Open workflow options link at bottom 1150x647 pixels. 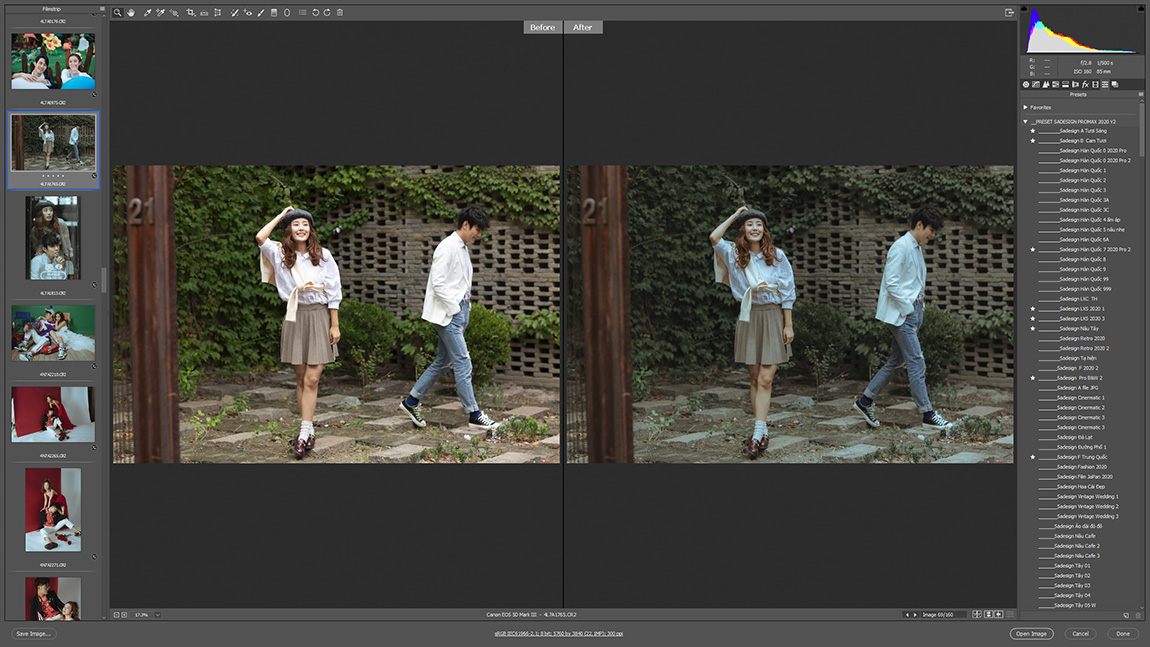pos(558,634)
